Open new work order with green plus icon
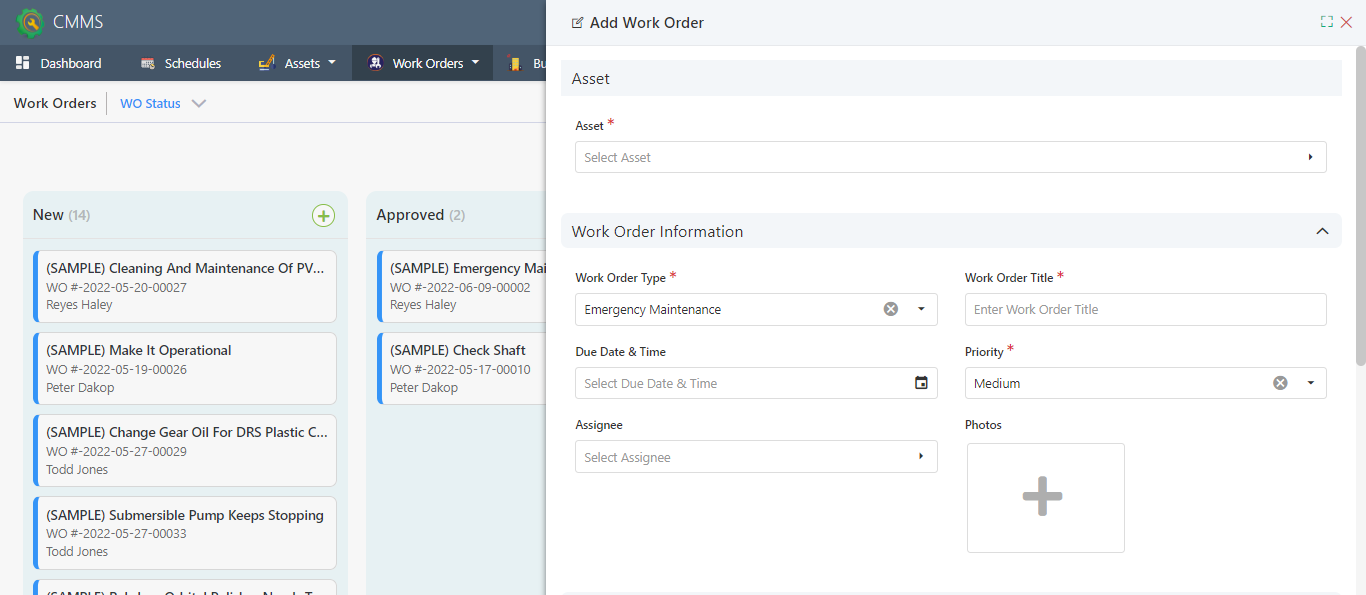 pos(323,215)
